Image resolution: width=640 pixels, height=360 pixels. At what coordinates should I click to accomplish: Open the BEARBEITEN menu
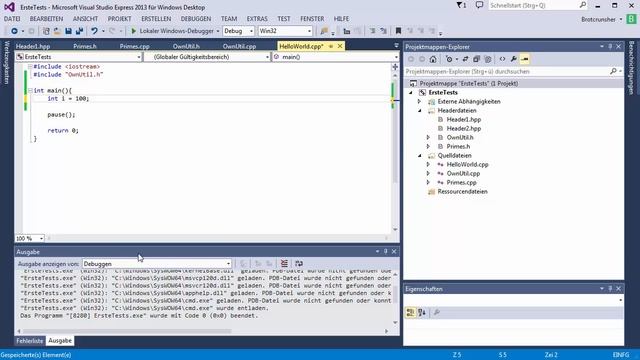point(47,19)
